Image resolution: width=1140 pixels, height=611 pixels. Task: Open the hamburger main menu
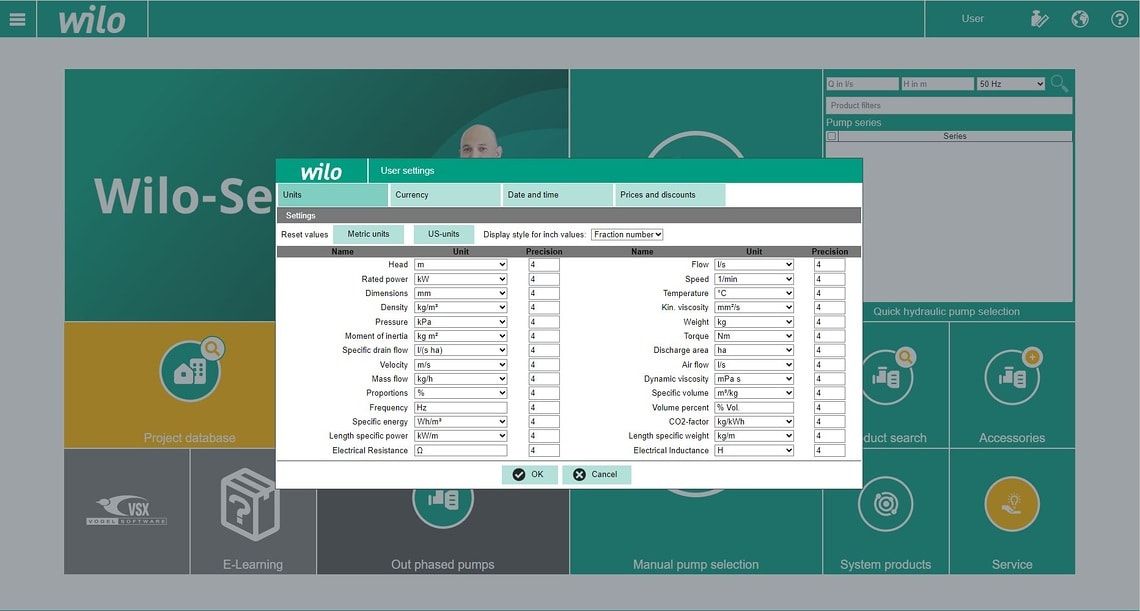17,19
